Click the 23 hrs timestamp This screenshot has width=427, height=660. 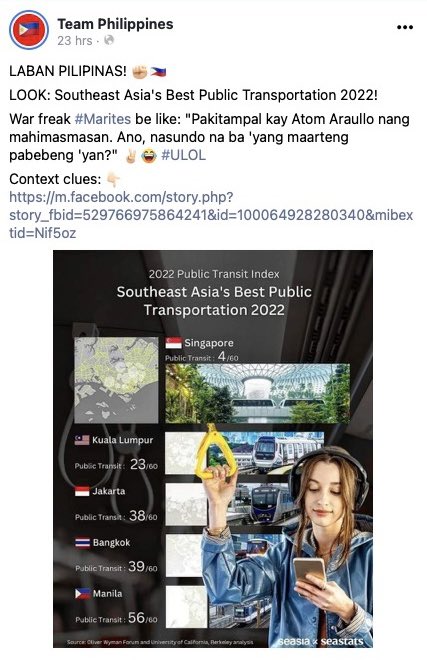[x=75, y=41]
